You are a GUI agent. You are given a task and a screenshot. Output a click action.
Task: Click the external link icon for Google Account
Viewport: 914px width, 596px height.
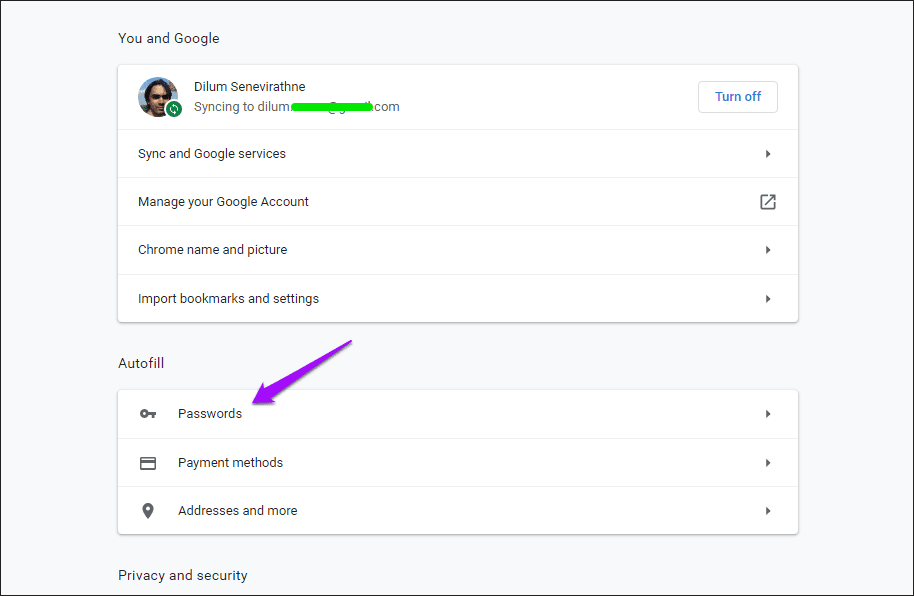pyautogui.click(x=767, y=202)
